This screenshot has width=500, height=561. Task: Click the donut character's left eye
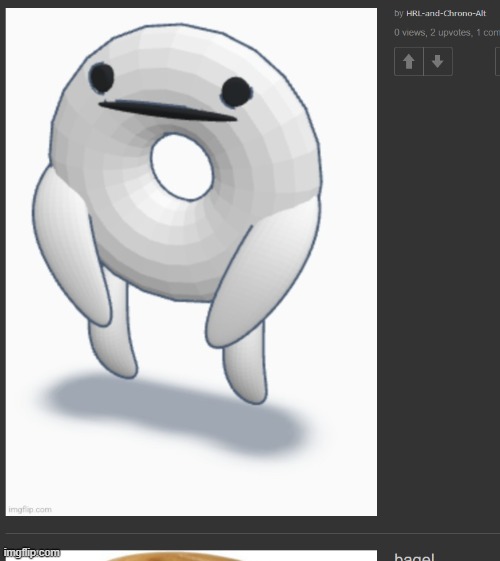click(x=101, y=77)
